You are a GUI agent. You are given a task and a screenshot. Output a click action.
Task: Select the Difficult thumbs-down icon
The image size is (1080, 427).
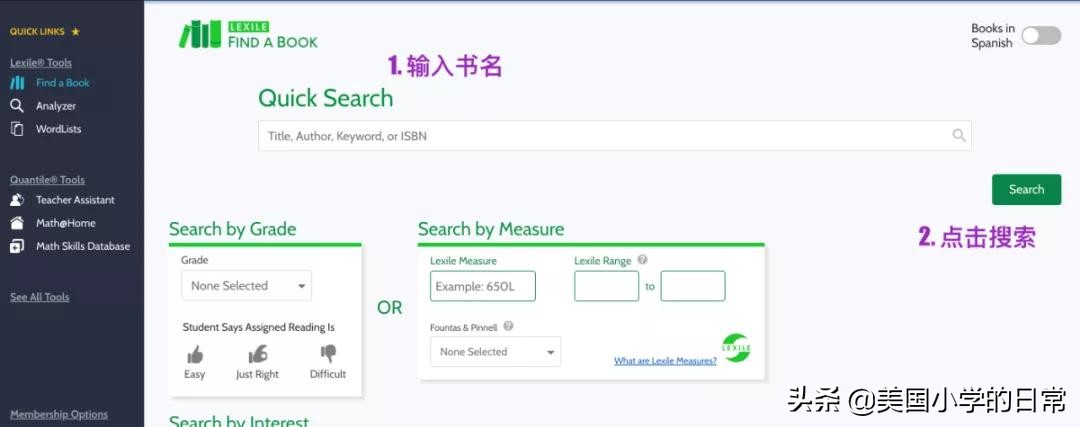[328, 354]
